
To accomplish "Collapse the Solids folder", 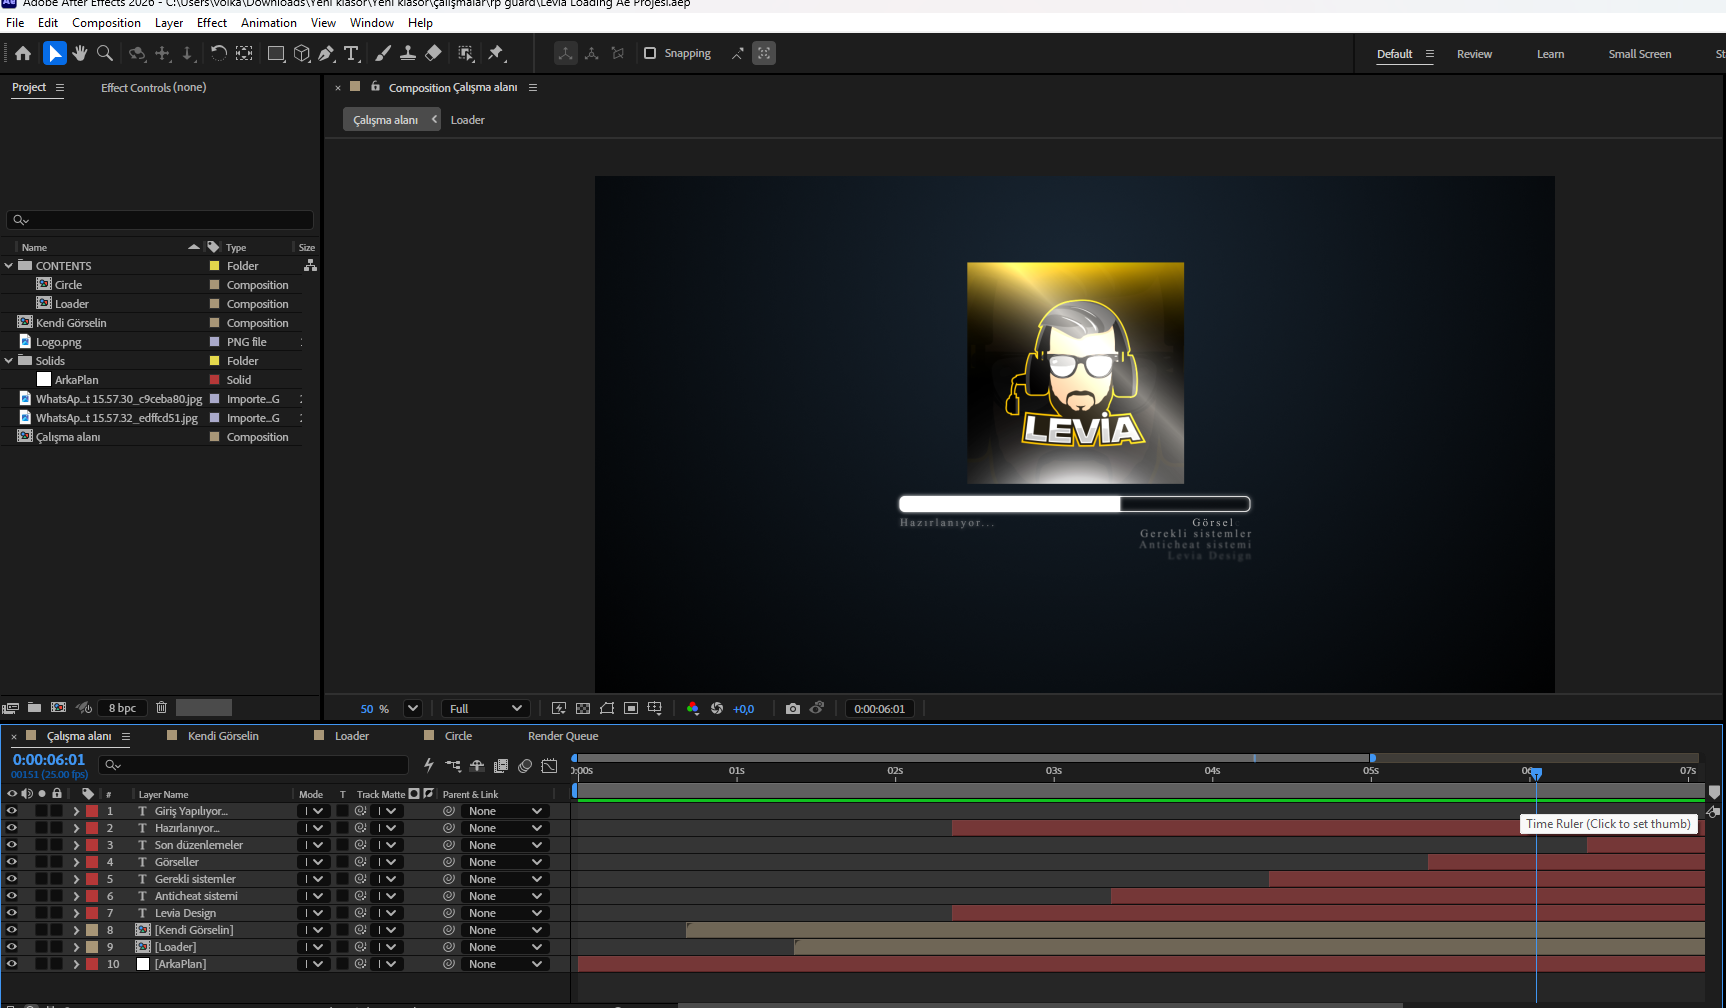I will tap(9, 361).
